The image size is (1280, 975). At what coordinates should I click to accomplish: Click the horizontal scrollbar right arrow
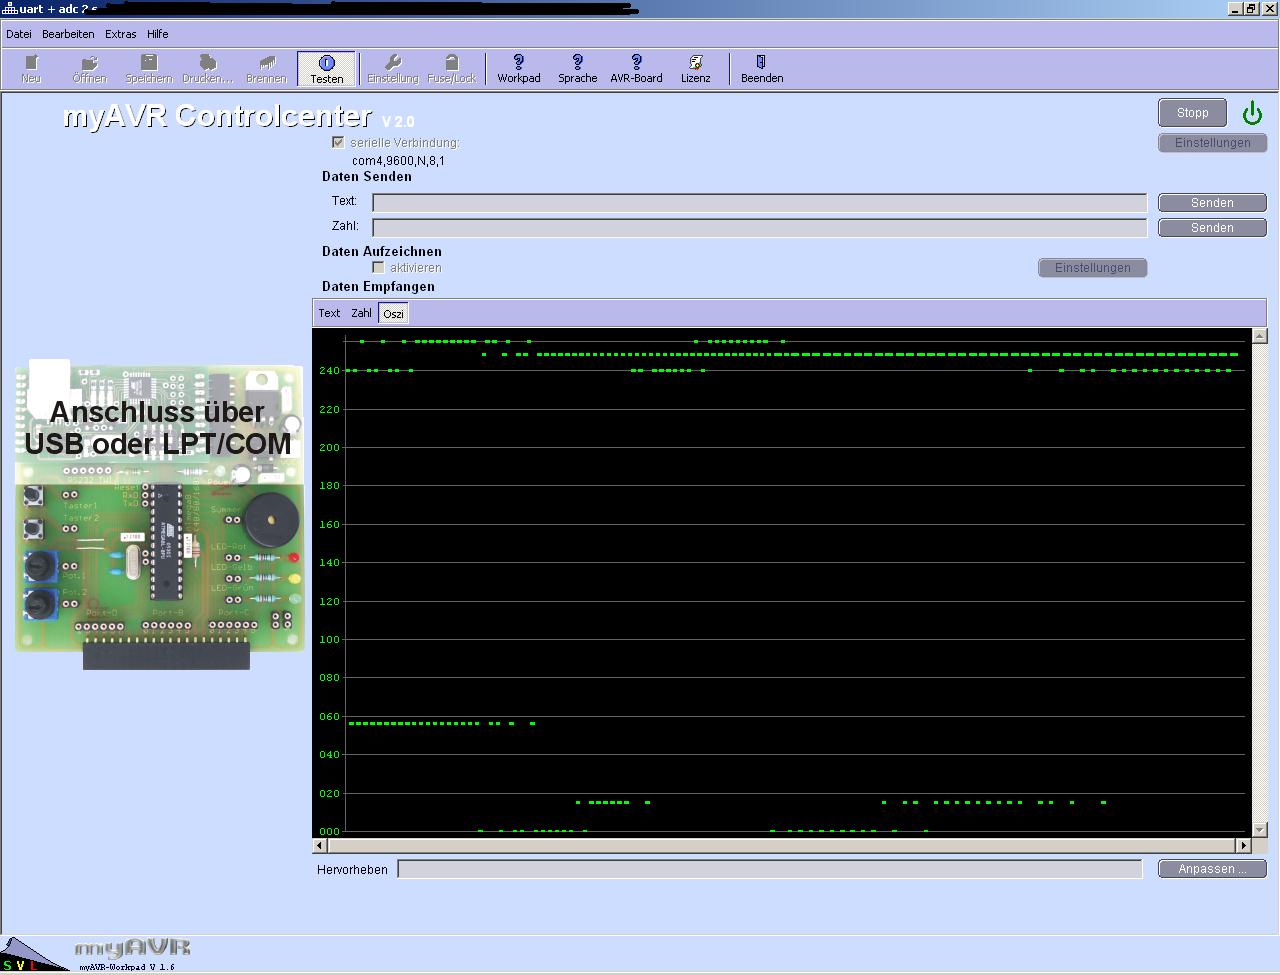(1243, 845)
